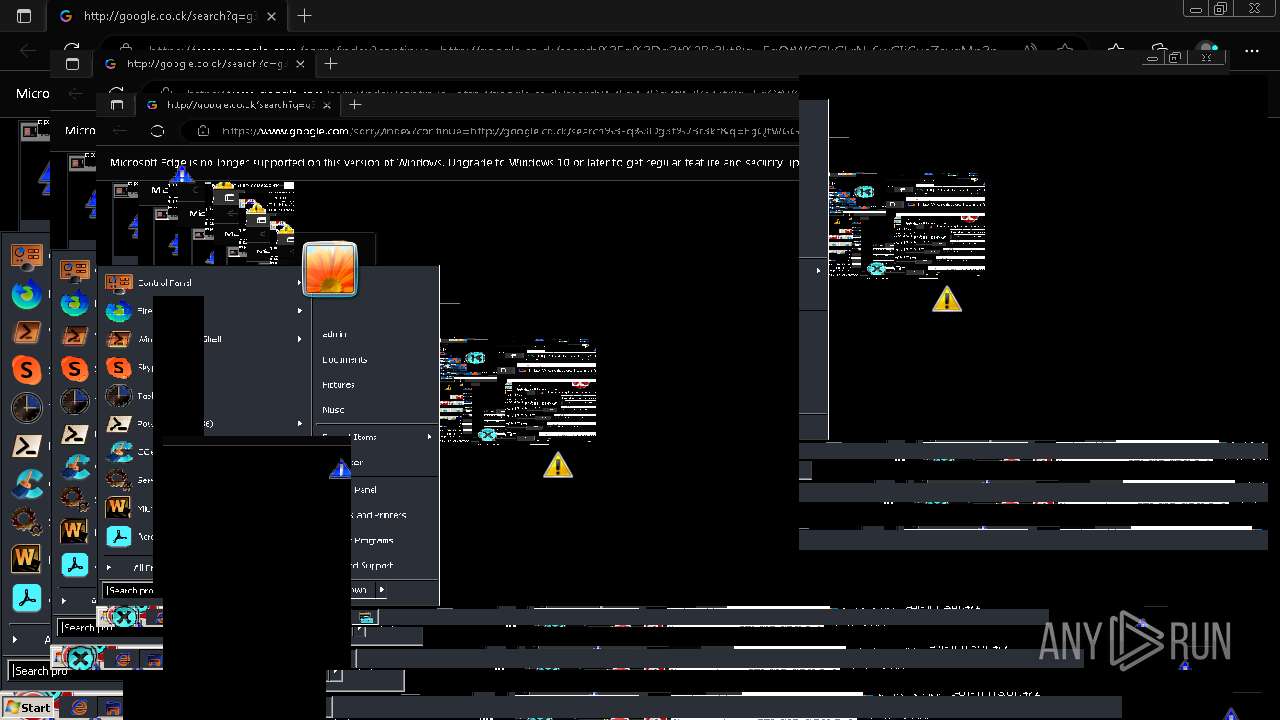Image resolution: width=1280 pixels, height=720 pixels.
Task: View site info lock in innermost Edge
Action: pos(203,131)
